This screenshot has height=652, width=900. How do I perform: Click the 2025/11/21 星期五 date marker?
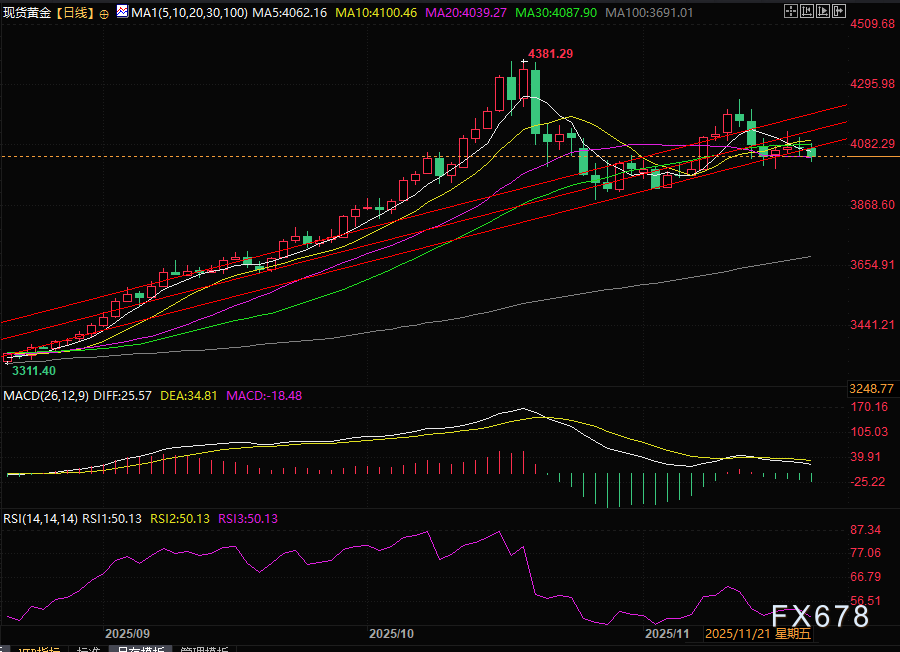point(758,634)
